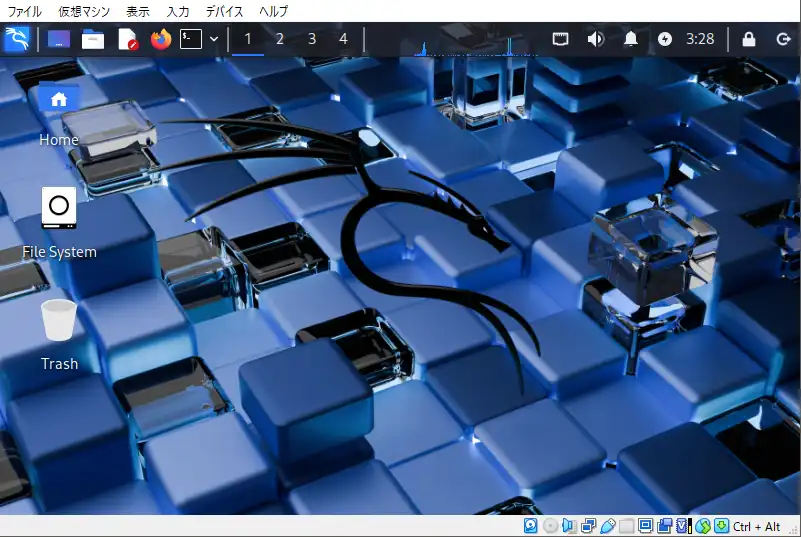
Task: Launch Firefox from the top panel
Action: (161, 39)
